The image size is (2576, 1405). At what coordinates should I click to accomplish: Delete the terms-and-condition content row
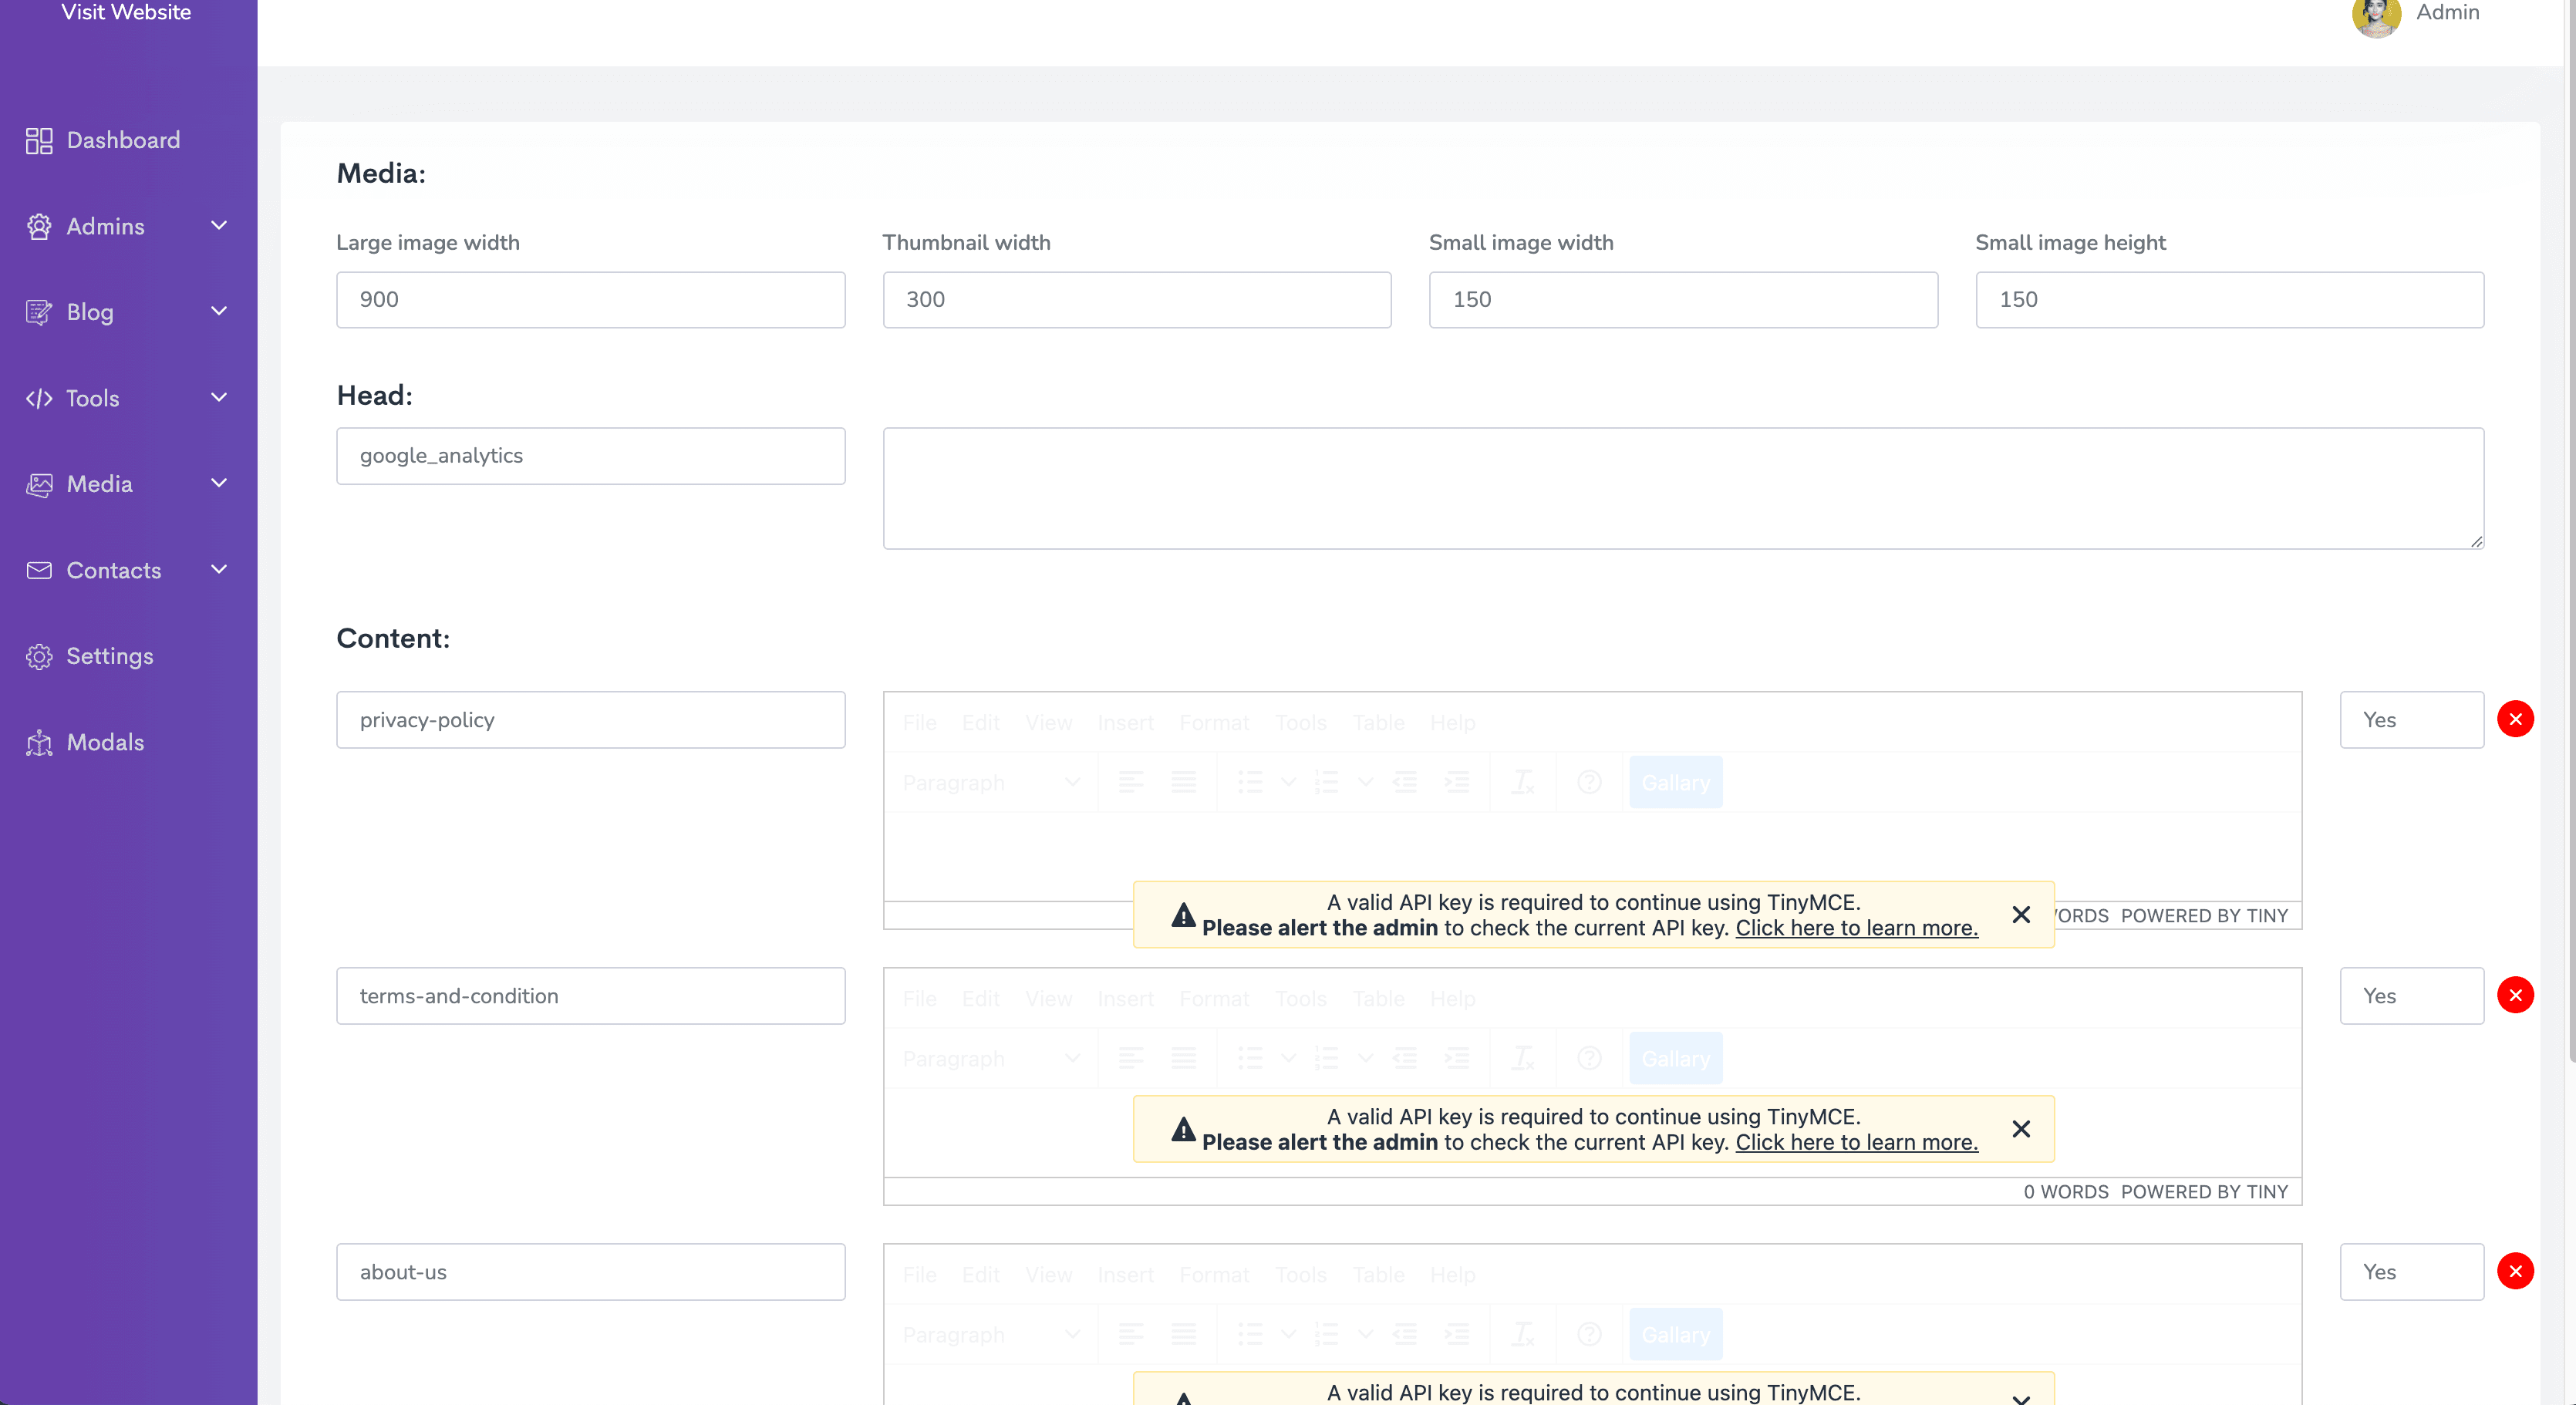[x=2515, y=995]
